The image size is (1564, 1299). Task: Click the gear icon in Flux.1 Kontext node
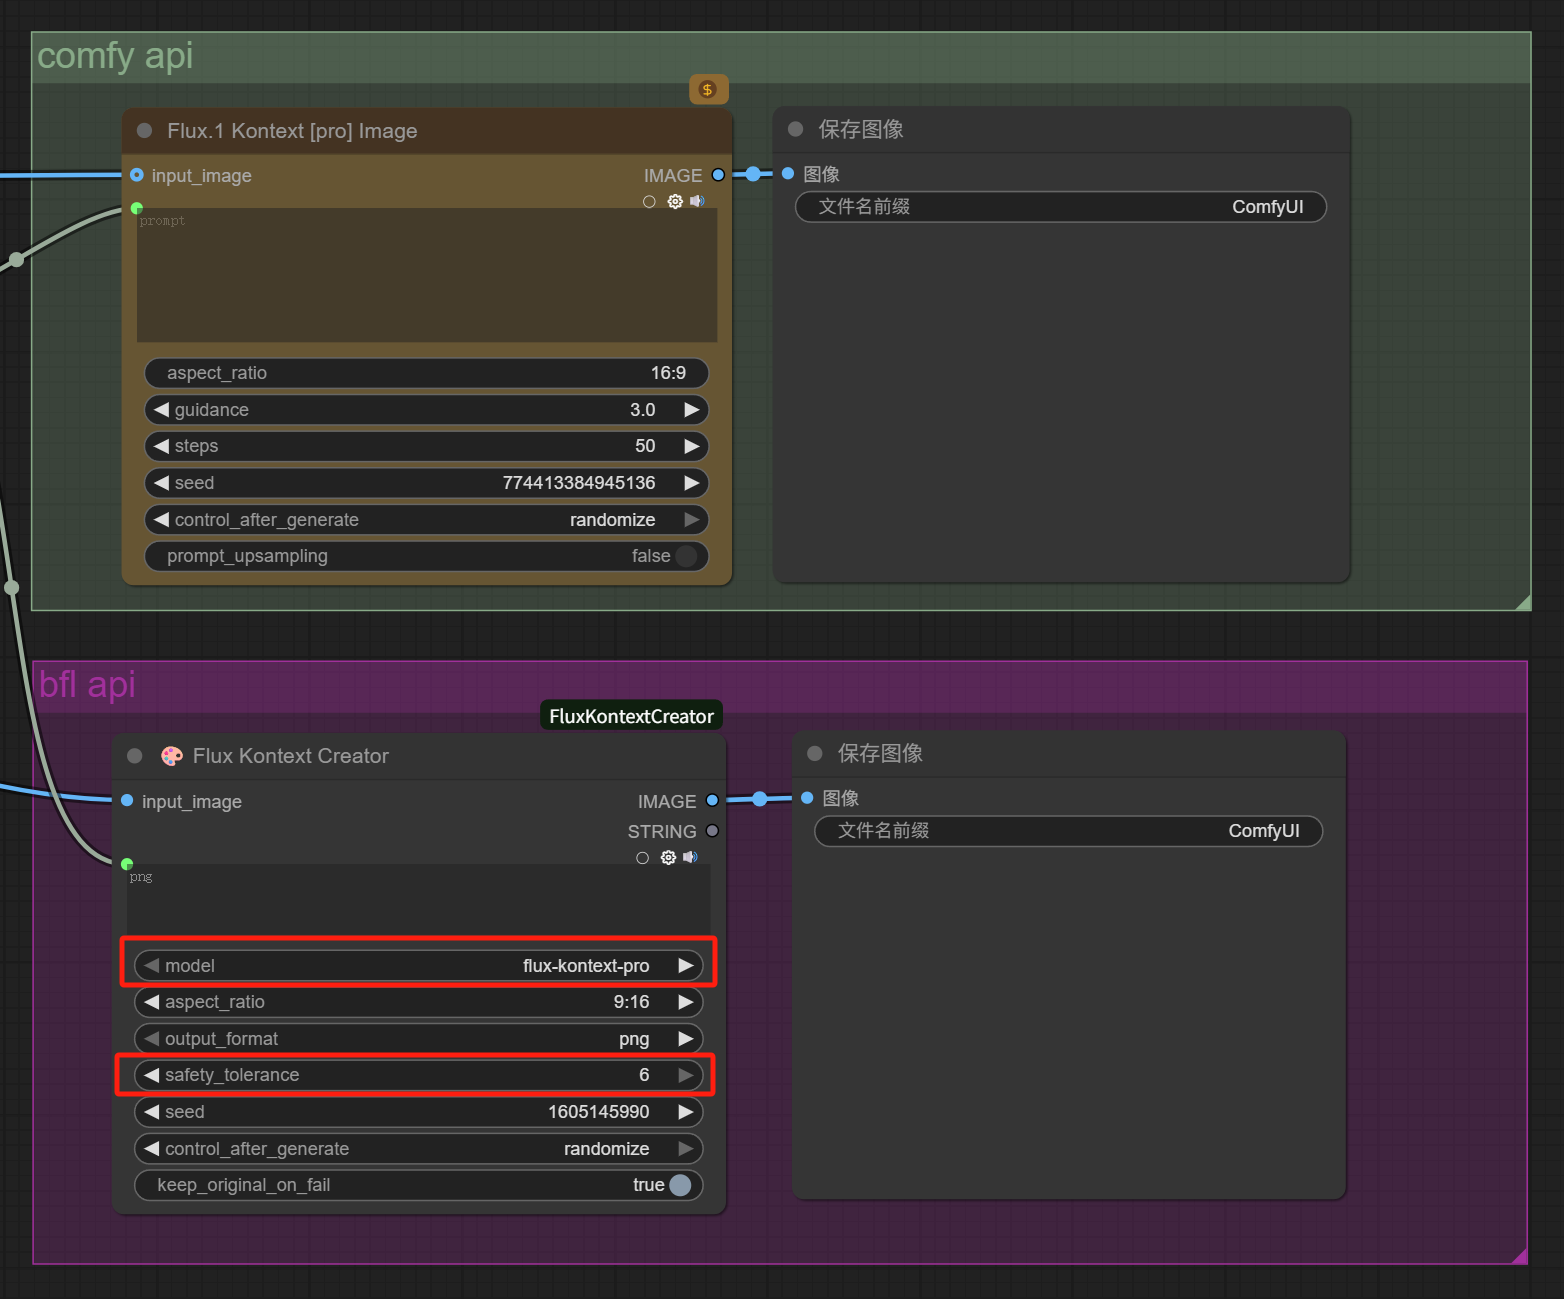[x=675, y=201]
